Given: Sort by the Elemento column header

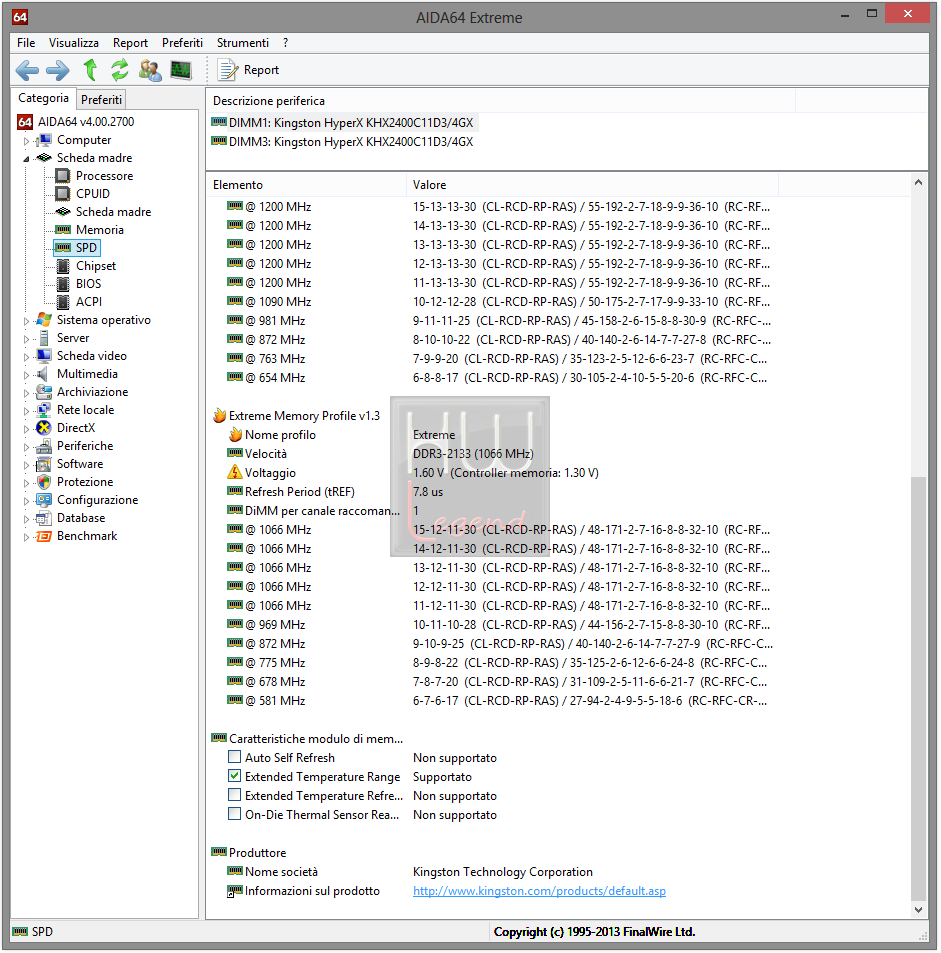Looking at the screenshot, I should pos(306,185).
